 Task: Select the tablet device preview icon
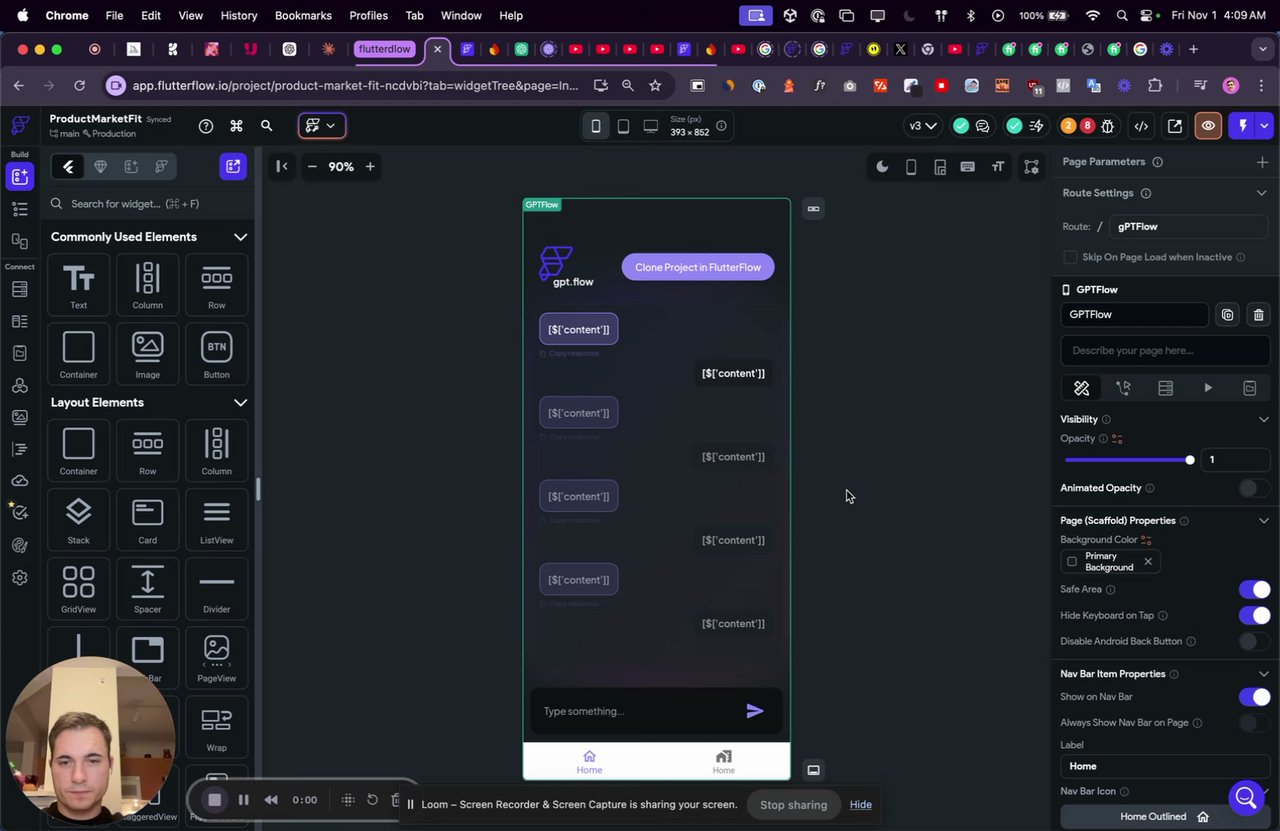(623, 126)
